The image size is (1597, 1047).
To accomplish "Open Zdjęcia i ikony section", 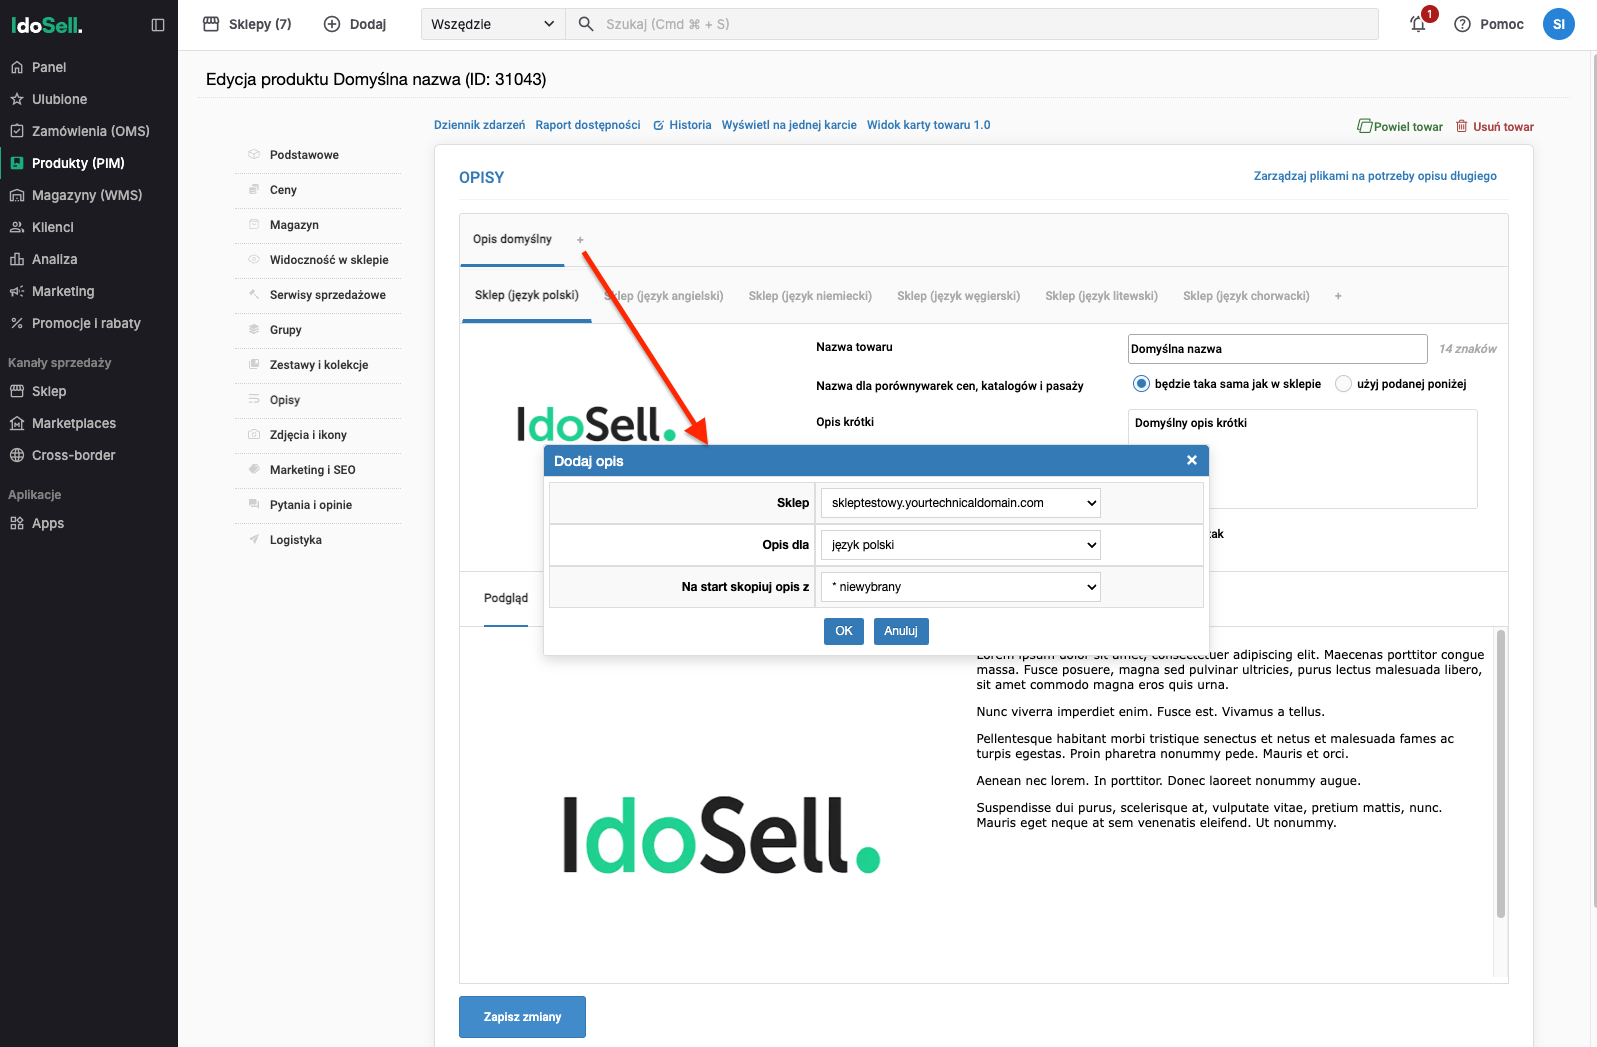I will click(308, 435).
